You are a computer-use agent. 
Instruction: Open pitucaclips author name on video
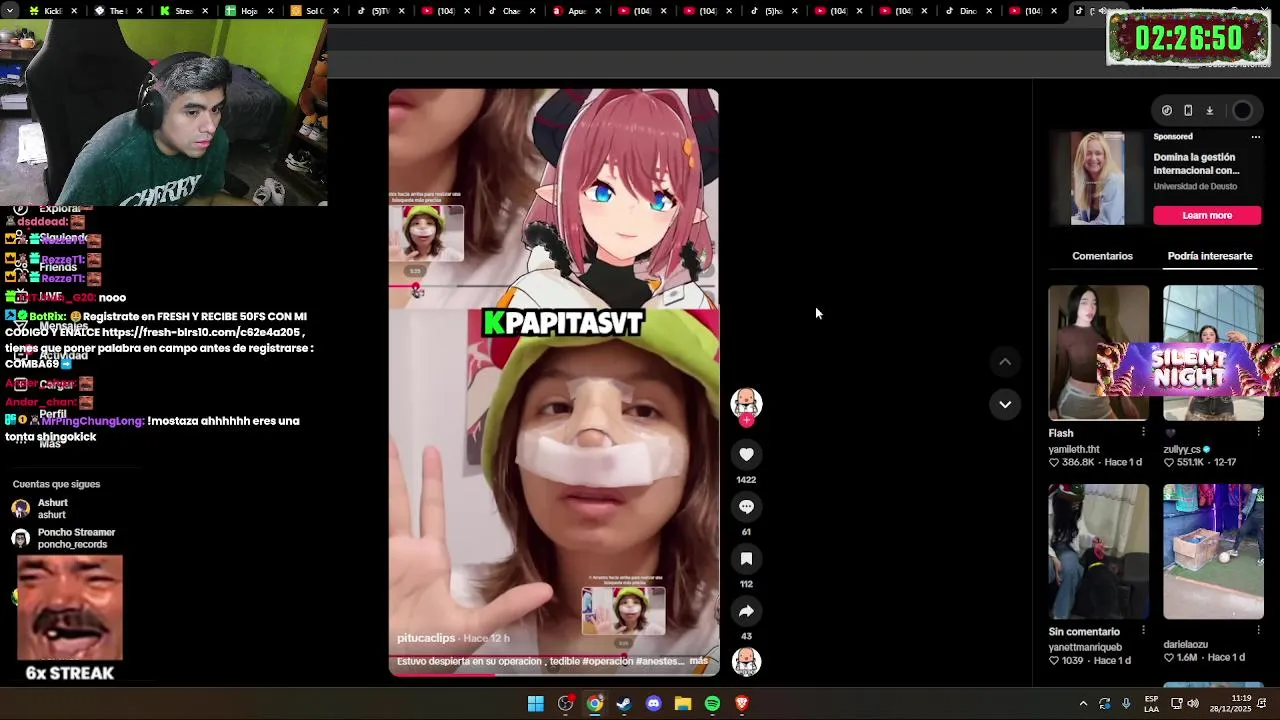[x=426, y=638]
